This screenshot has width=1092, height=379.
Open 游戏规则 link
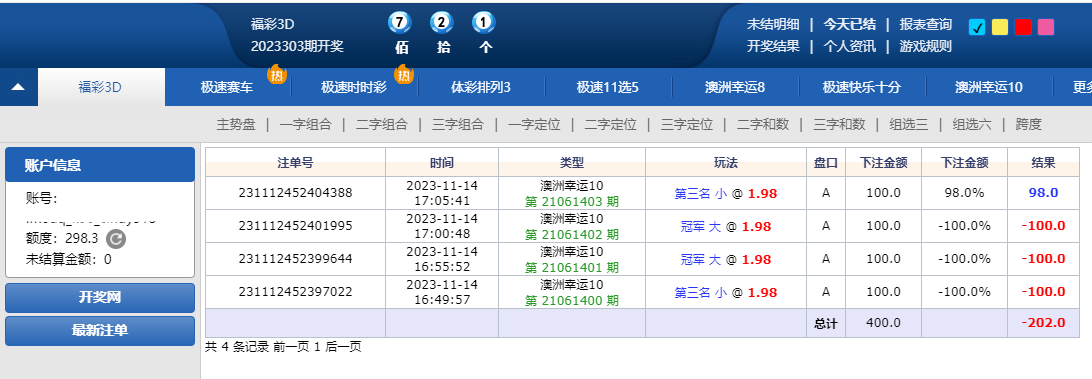(x=926, y=47)
